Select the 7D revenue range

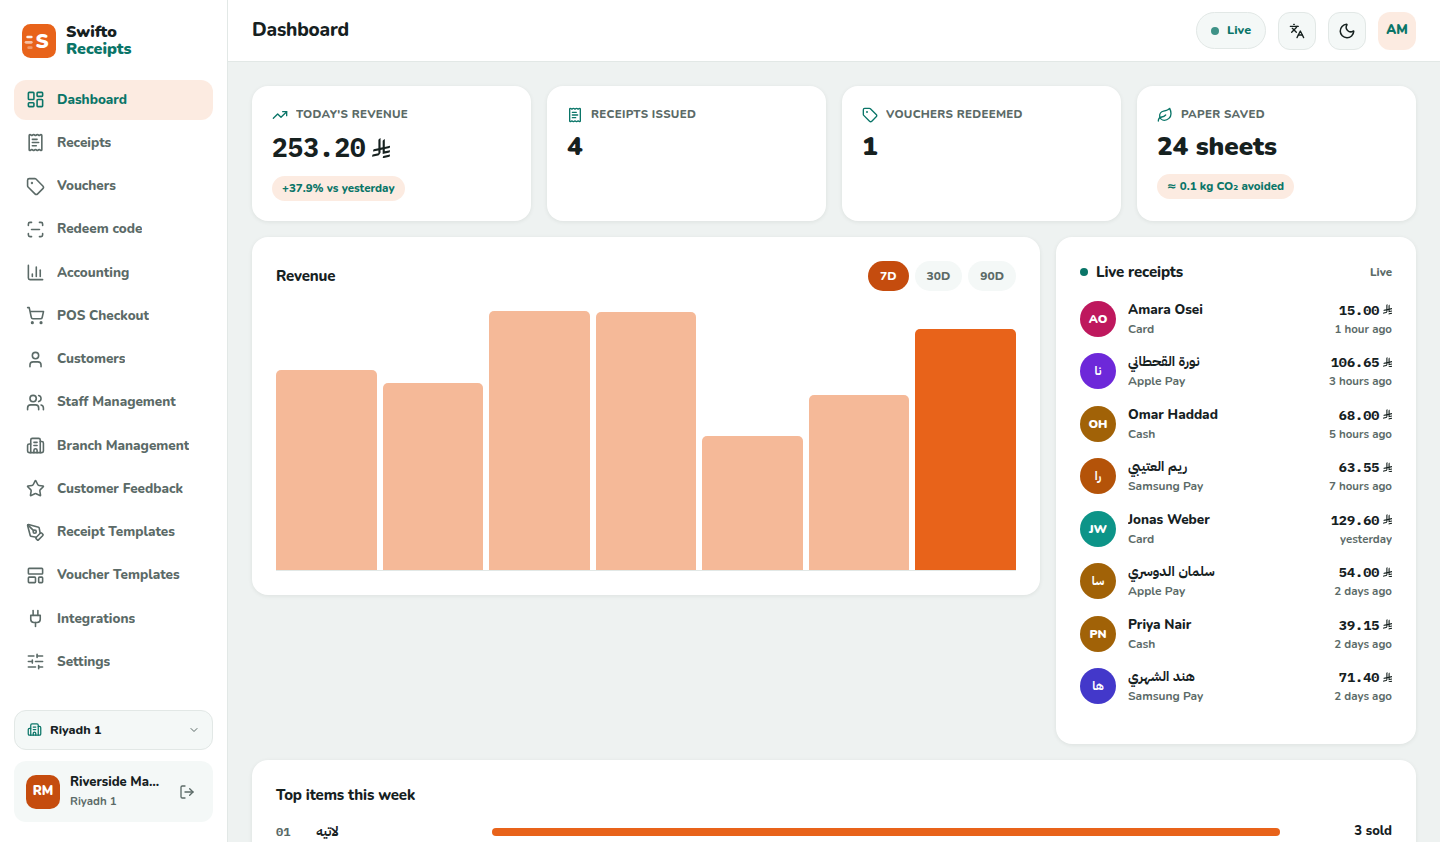(x=888, y=276)
